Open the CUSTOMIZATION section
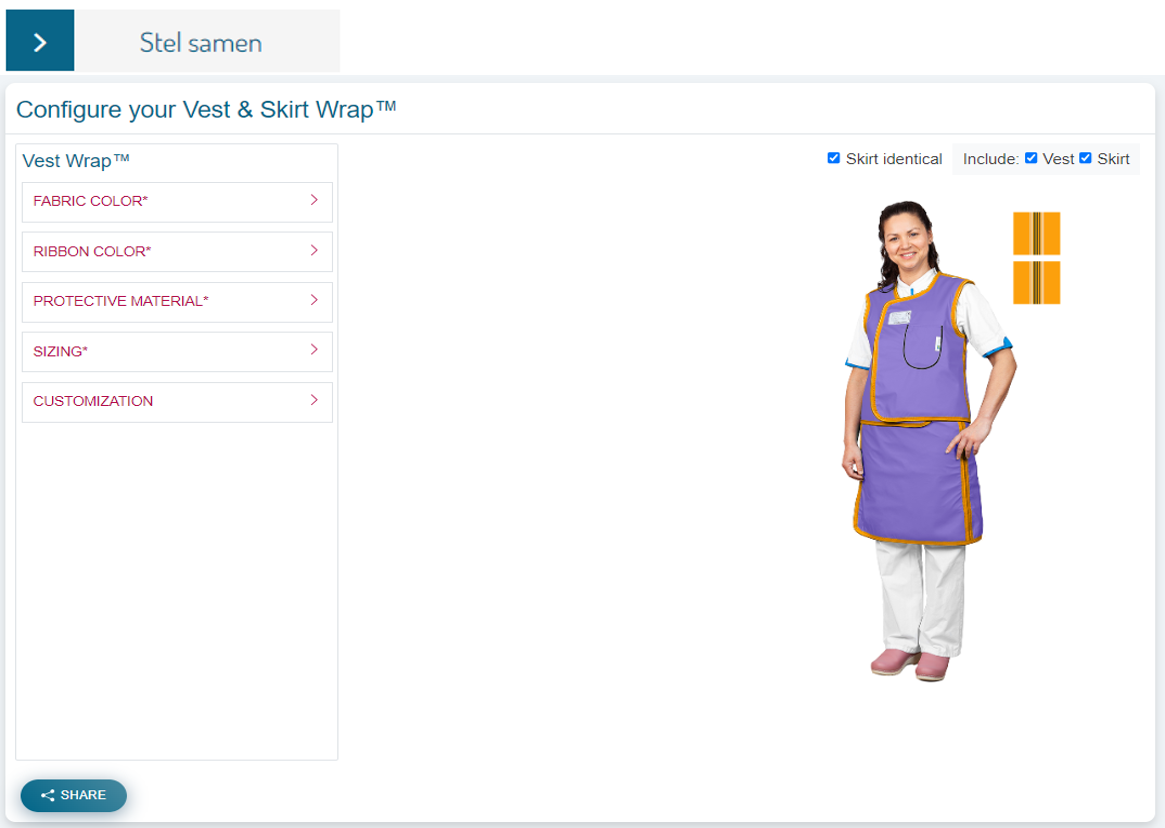This screenshot has height=828, width=1165. point(177,401)
